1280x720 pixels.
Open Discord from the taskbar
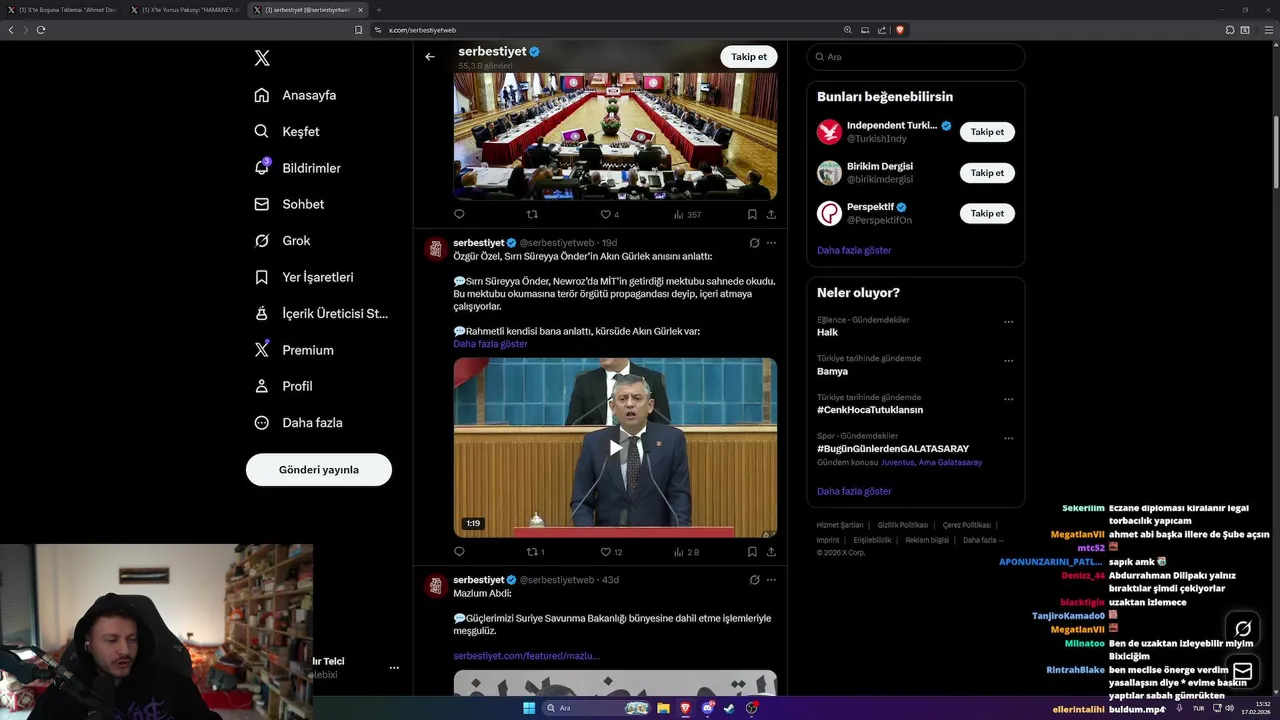pyautogui.click(x=708, y=708)
